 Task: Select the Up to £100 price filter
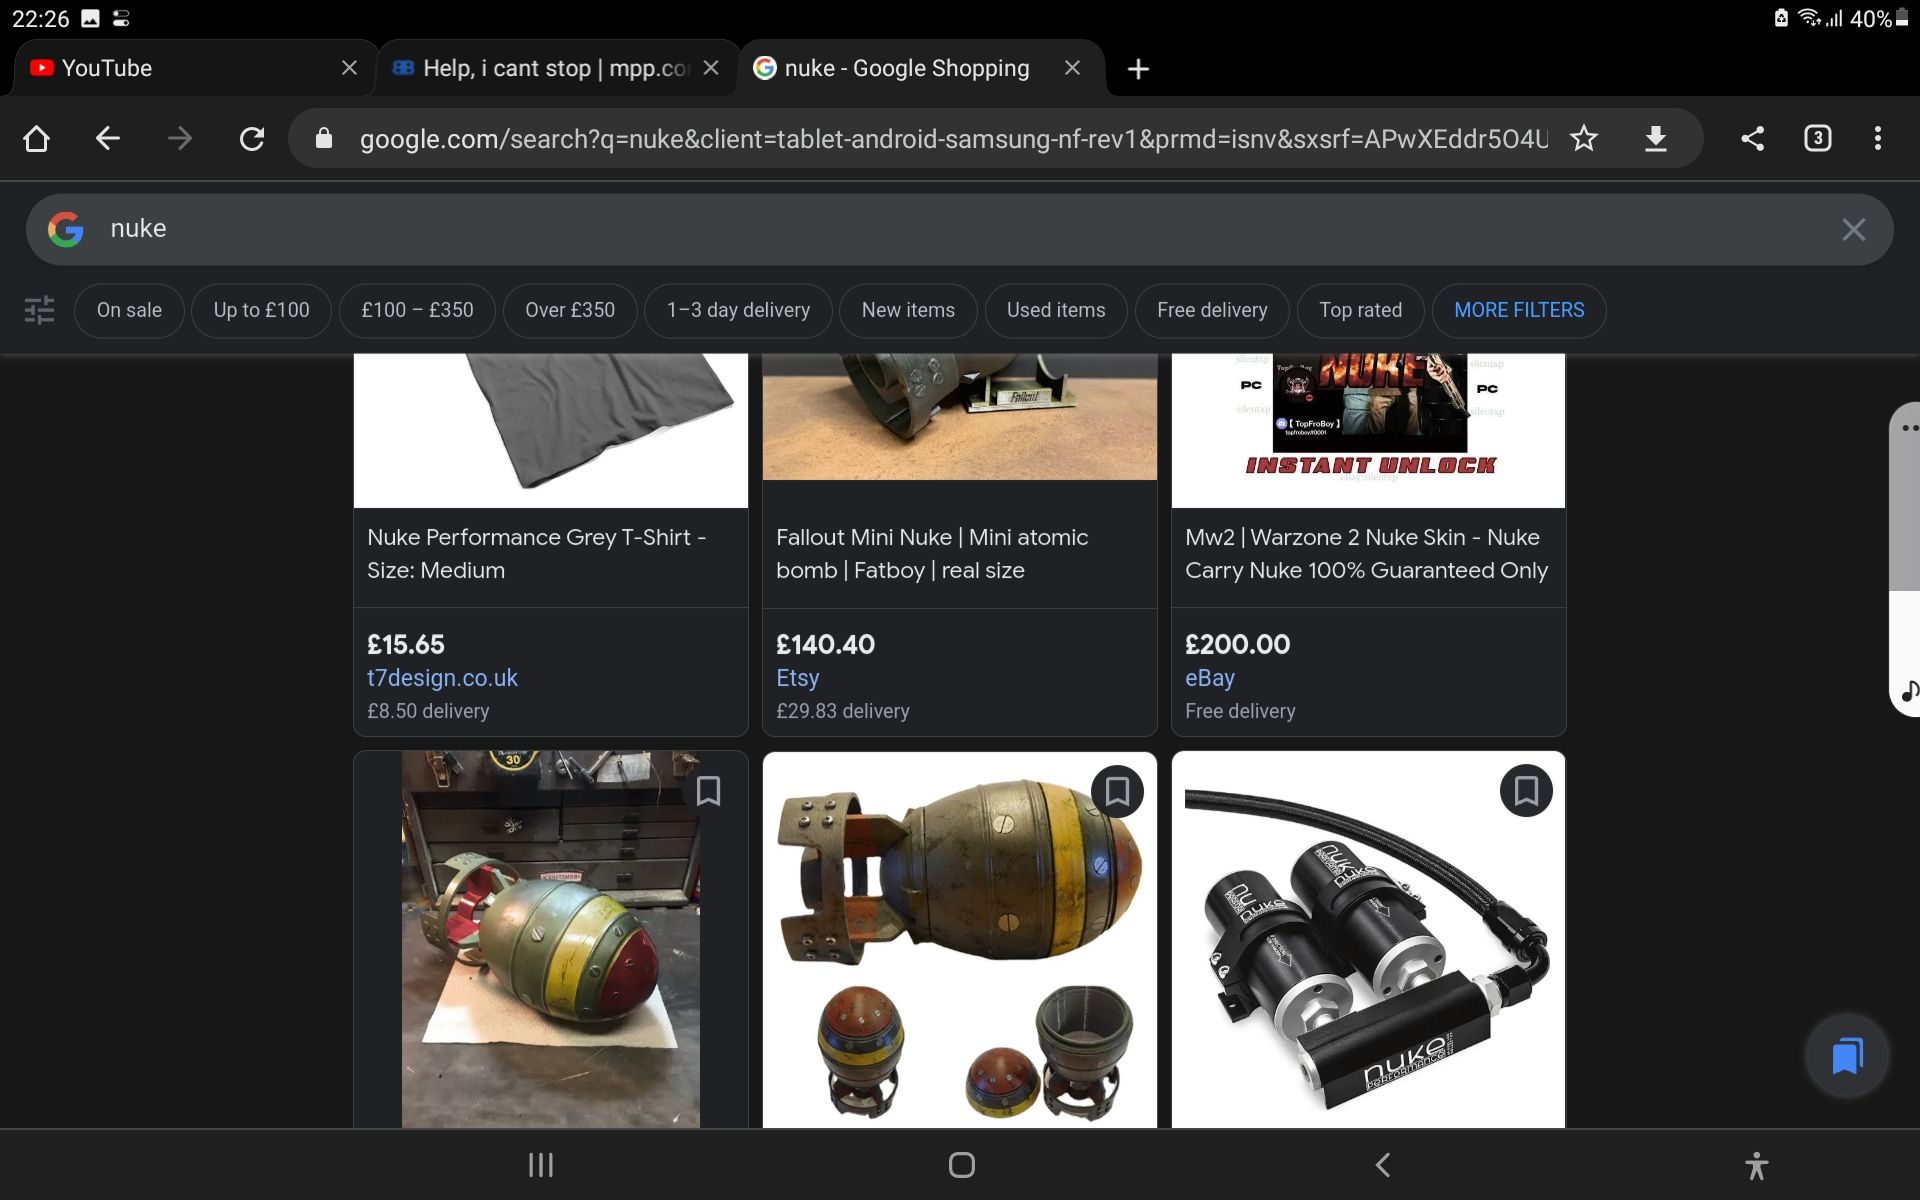pos(261,310)
